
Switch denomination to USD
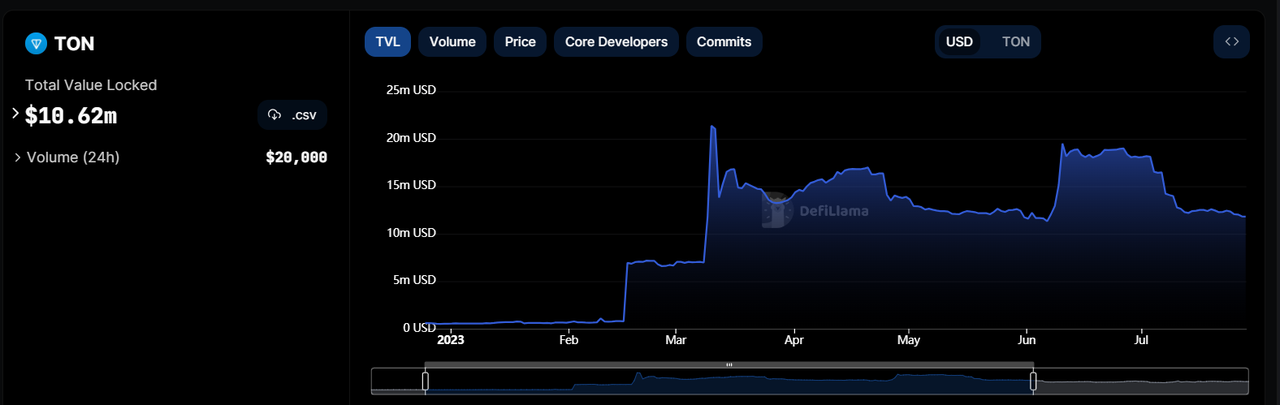[x=959, y=42]
